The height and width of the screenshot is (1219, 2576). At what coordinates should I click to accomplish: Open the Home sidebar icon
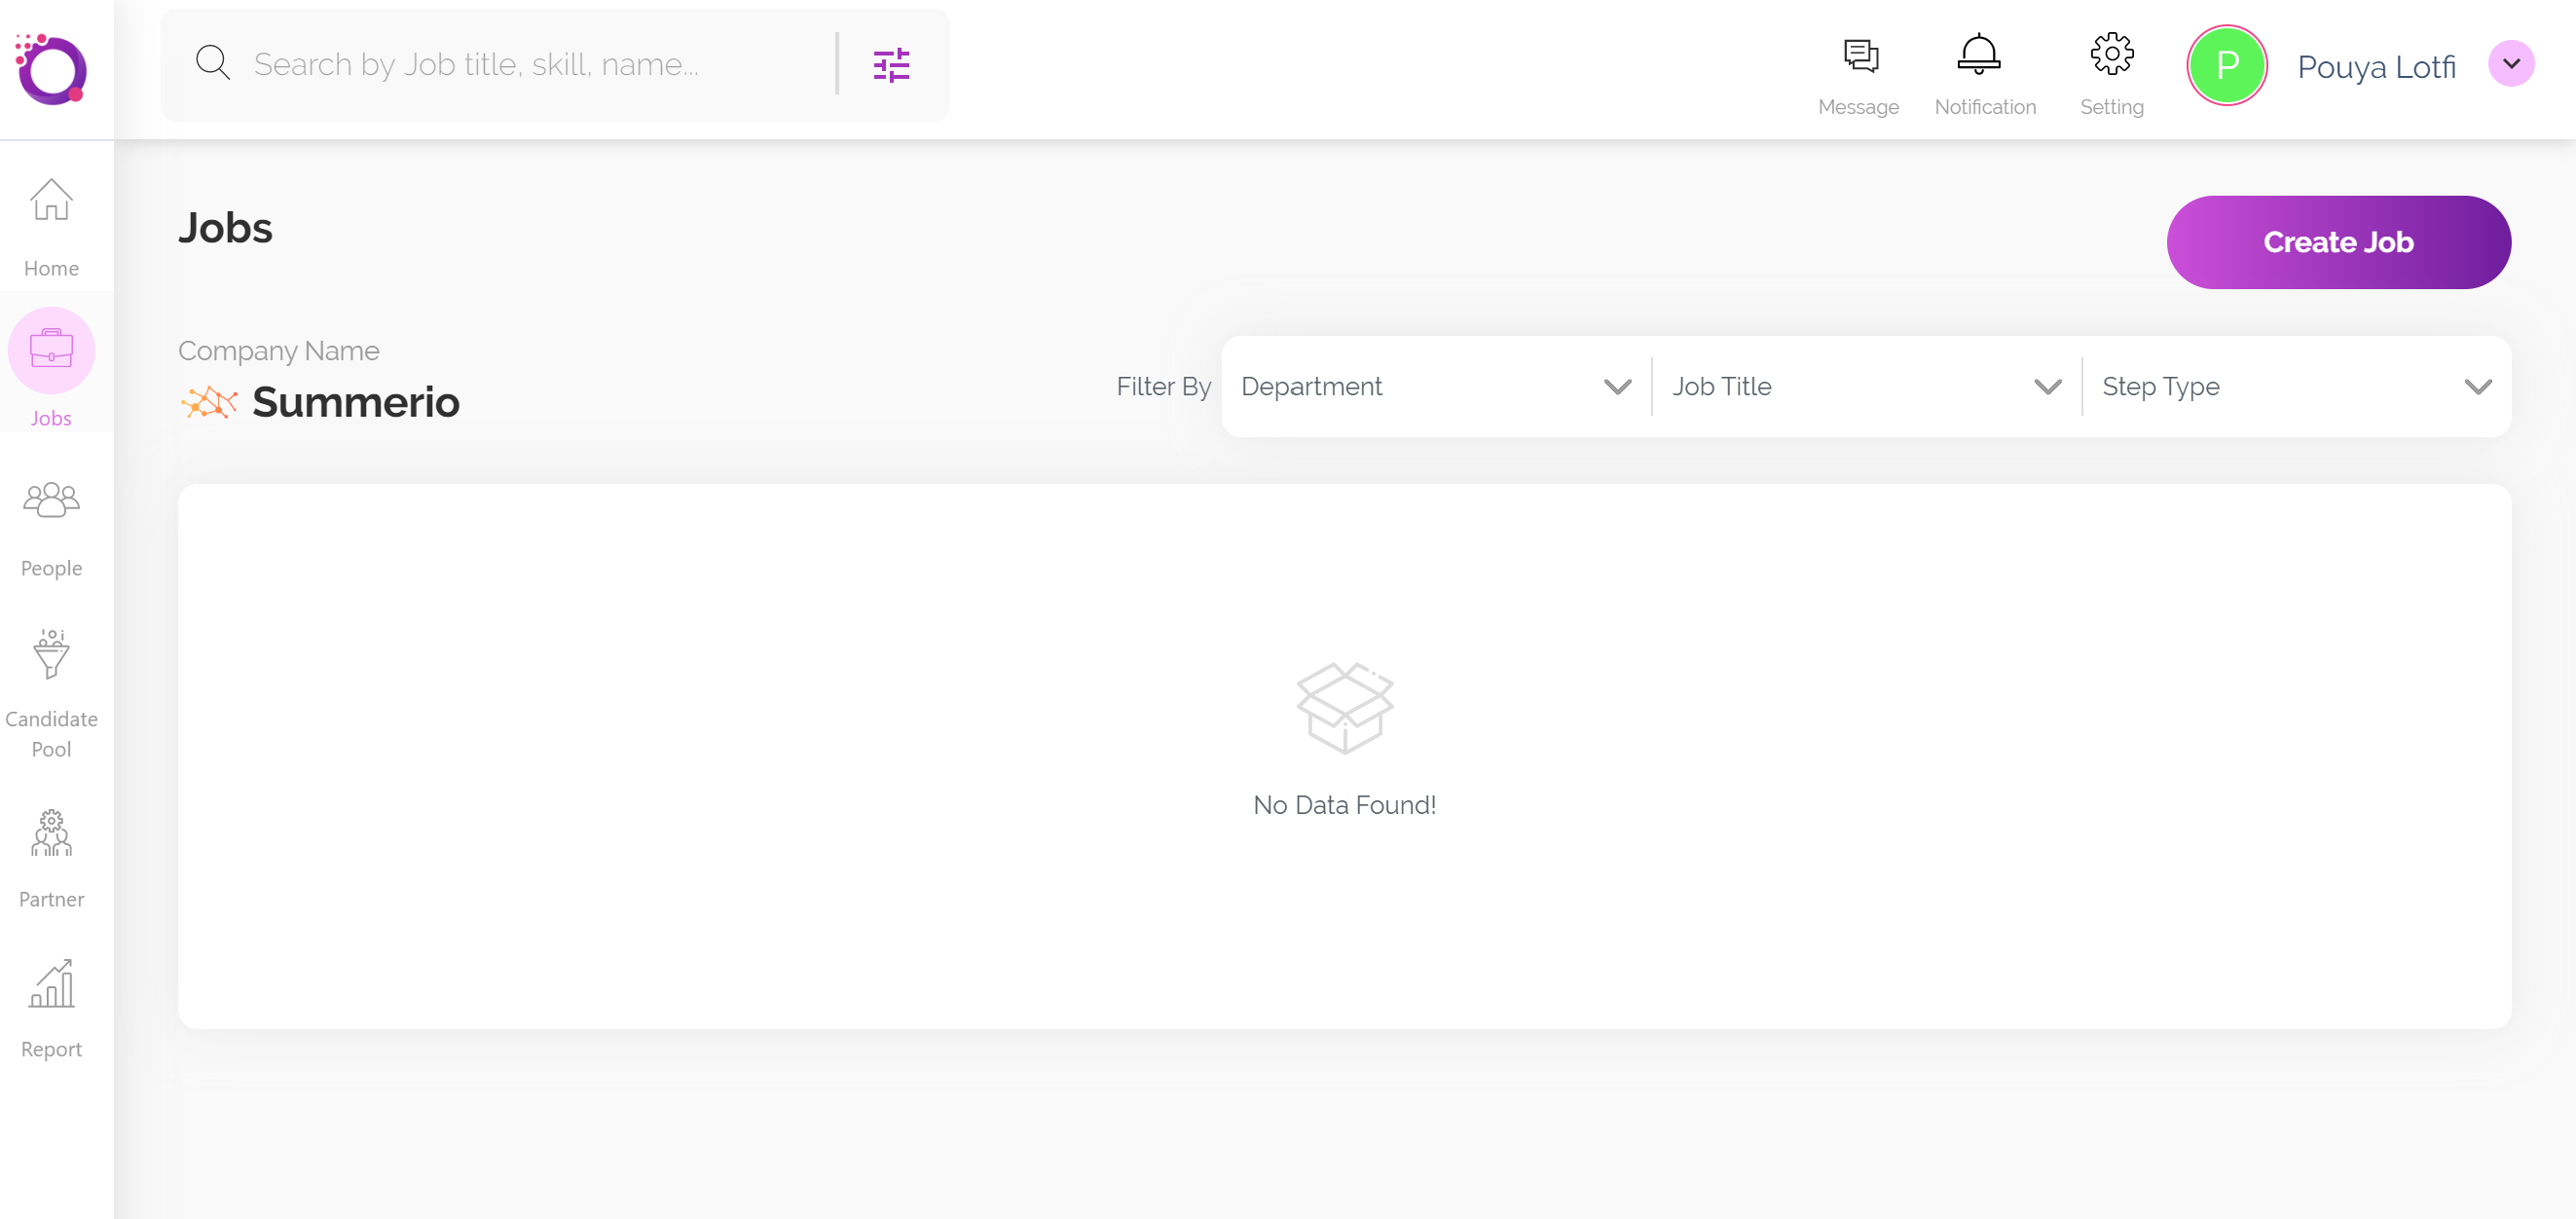pyautogui.click(x=51, y=201)
